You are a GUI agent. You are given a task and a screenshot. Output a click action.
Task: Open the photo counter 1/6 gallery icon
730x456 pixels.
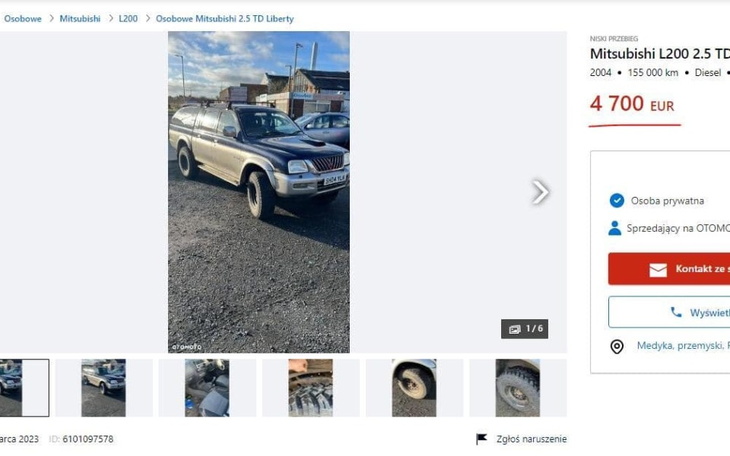point(514,329)
